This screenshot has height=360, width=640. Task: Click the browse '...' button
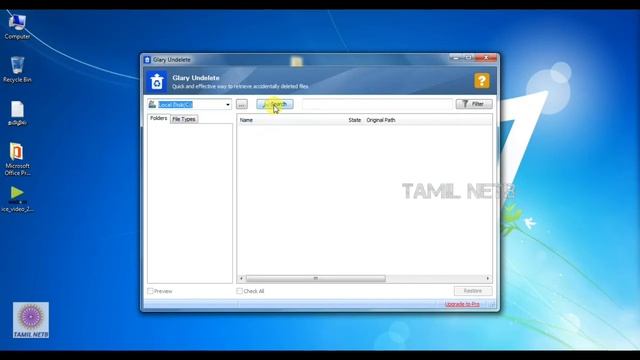(x=242, y=104)
